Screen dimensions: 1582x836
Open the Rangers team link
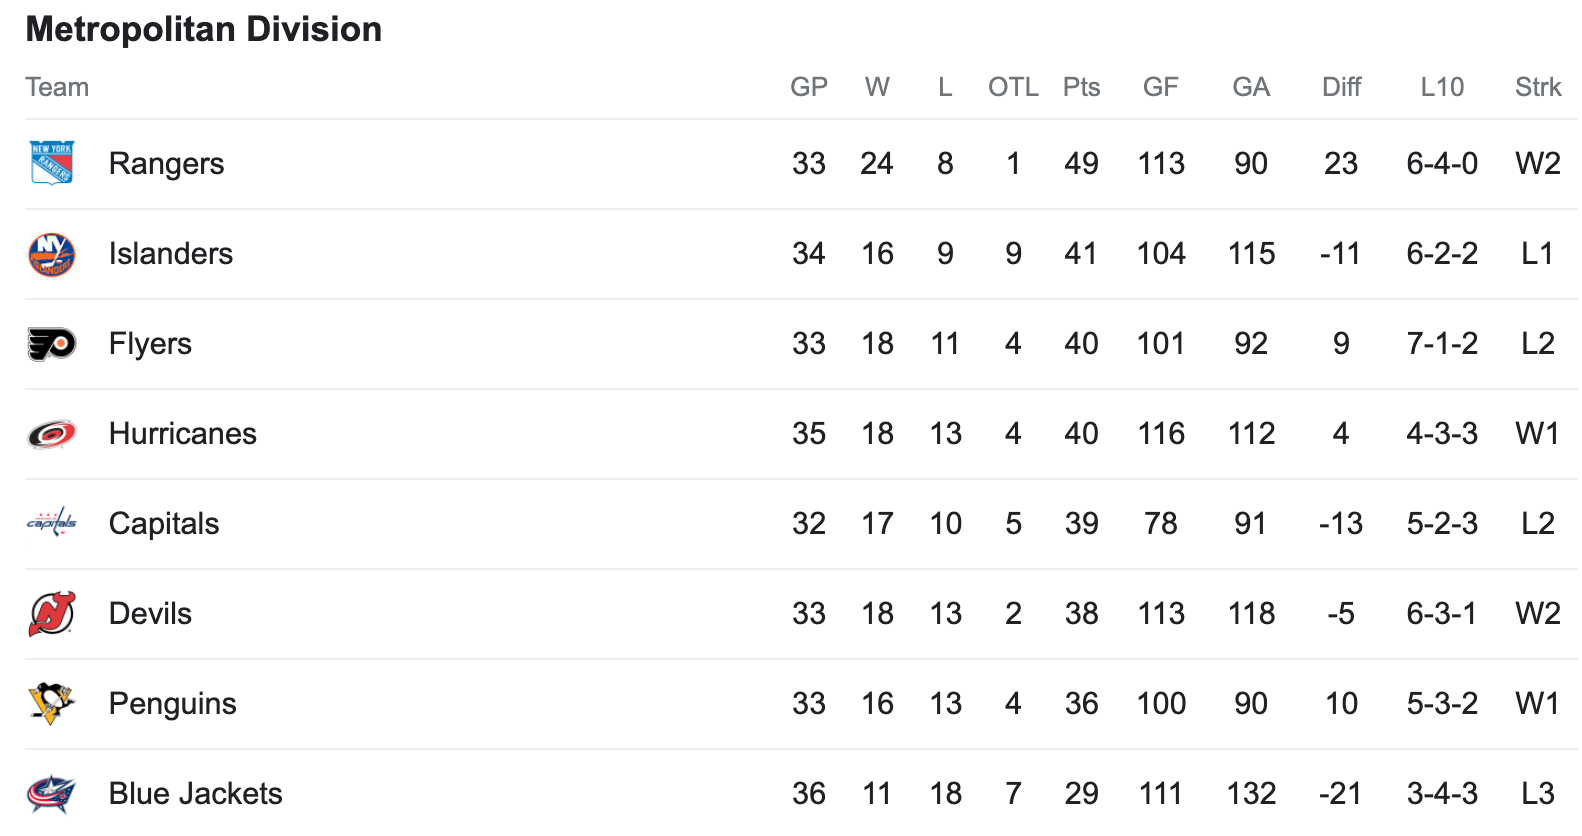166,164
